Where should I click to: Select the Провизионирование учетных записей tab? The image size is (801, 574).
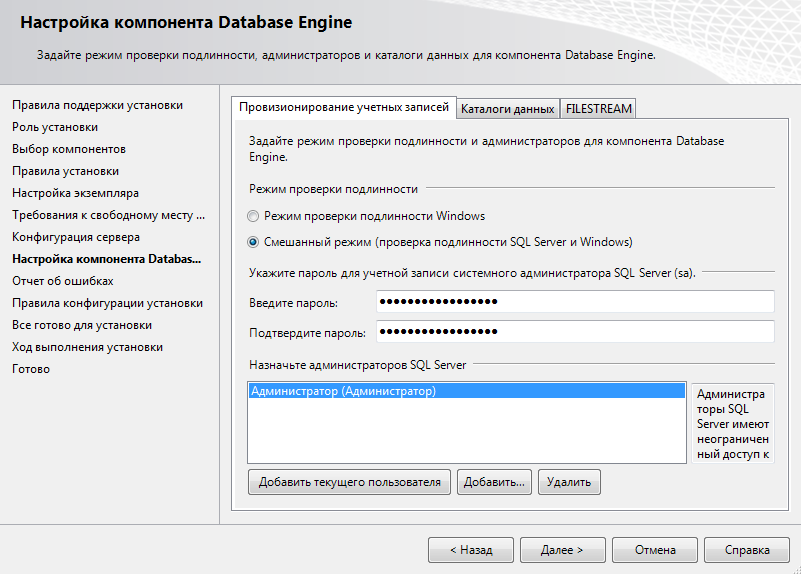pyautogui.click(x=343, y=107)
